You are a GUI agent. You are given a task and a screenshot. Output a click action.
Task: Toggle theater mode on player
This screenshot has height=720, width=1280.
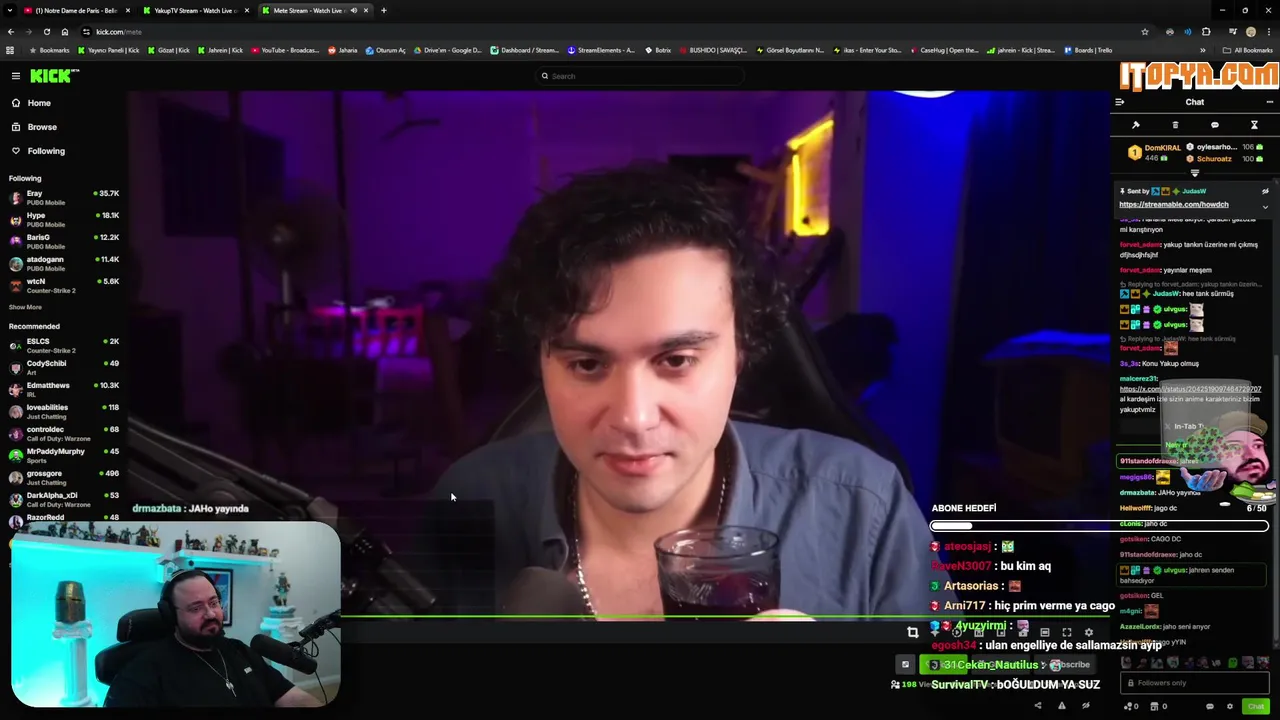click(x=1044, y=633)
